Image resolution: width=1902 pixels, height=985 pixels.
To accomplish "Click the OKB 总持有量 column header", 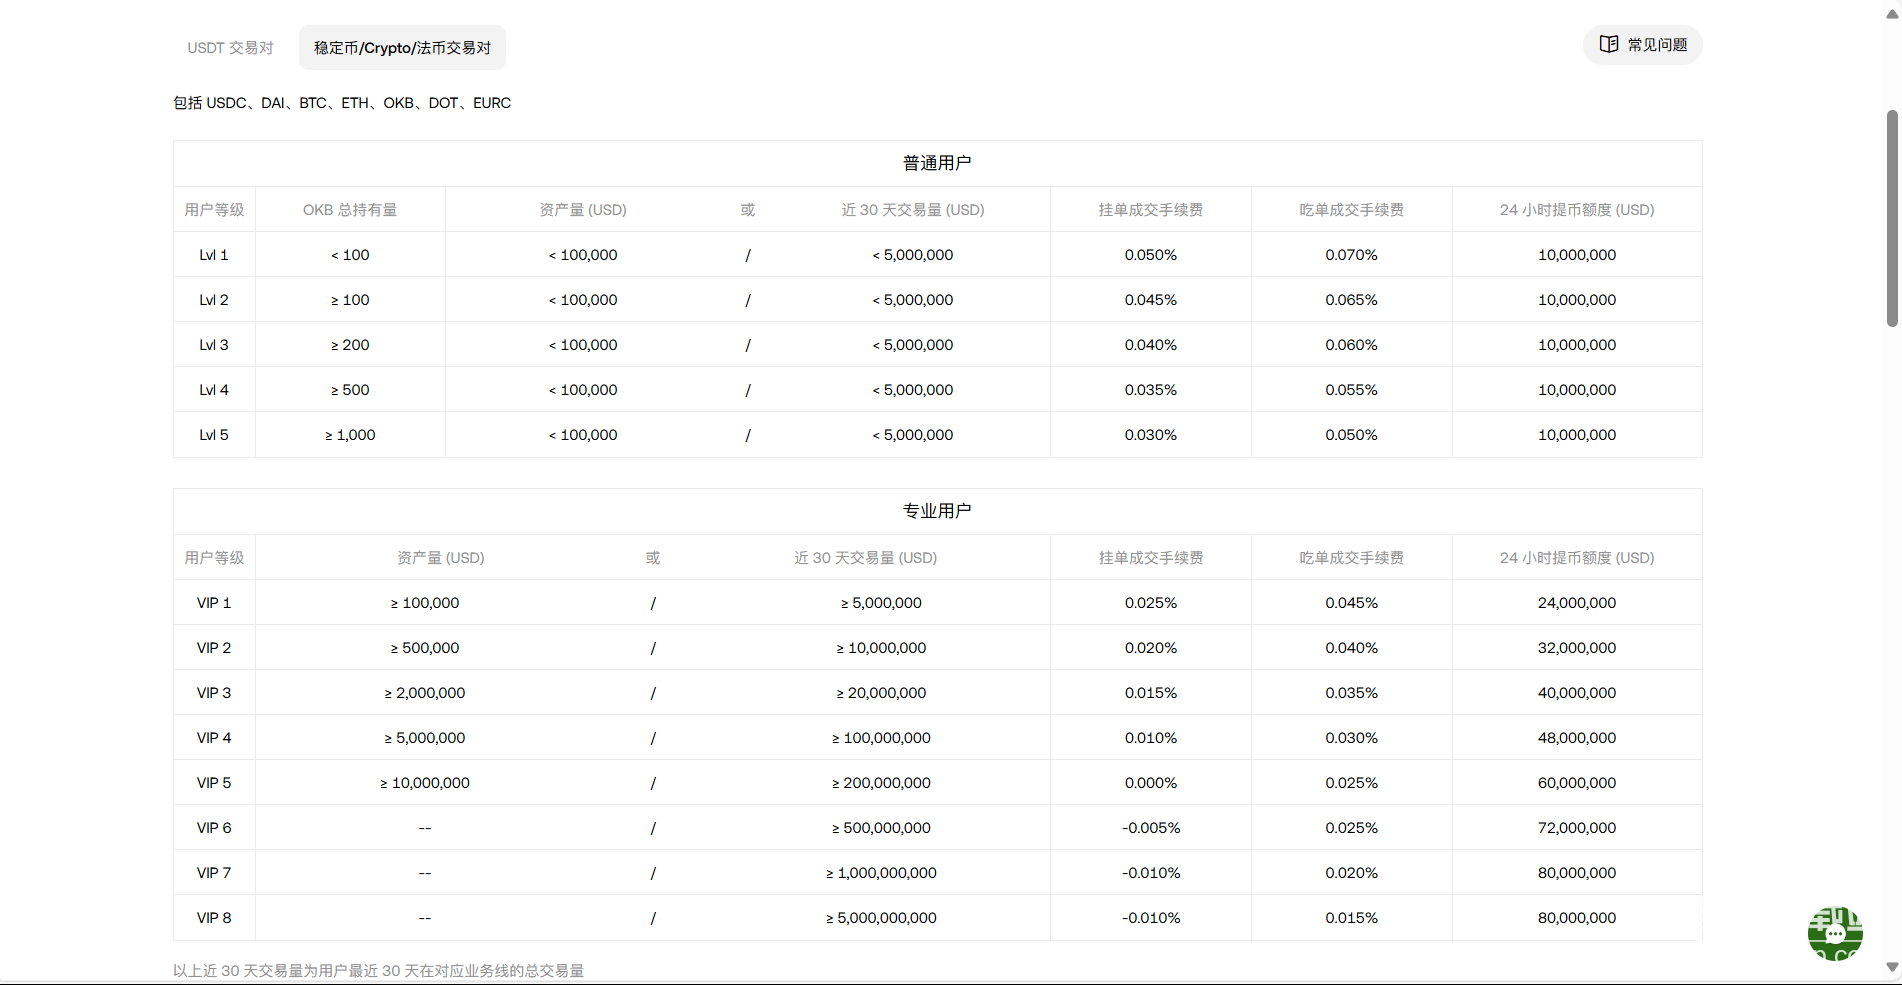I will click(x=350, y=210).
